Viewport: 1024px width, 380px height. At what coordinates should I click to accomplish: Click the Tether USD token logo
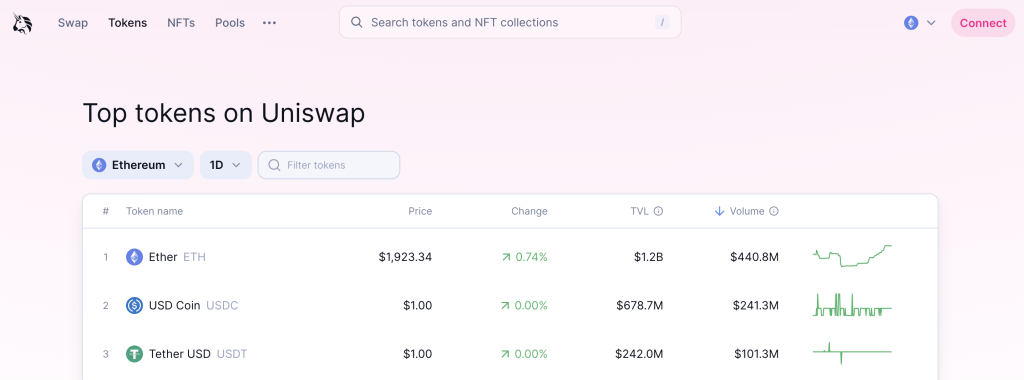[x=134, y=354]
